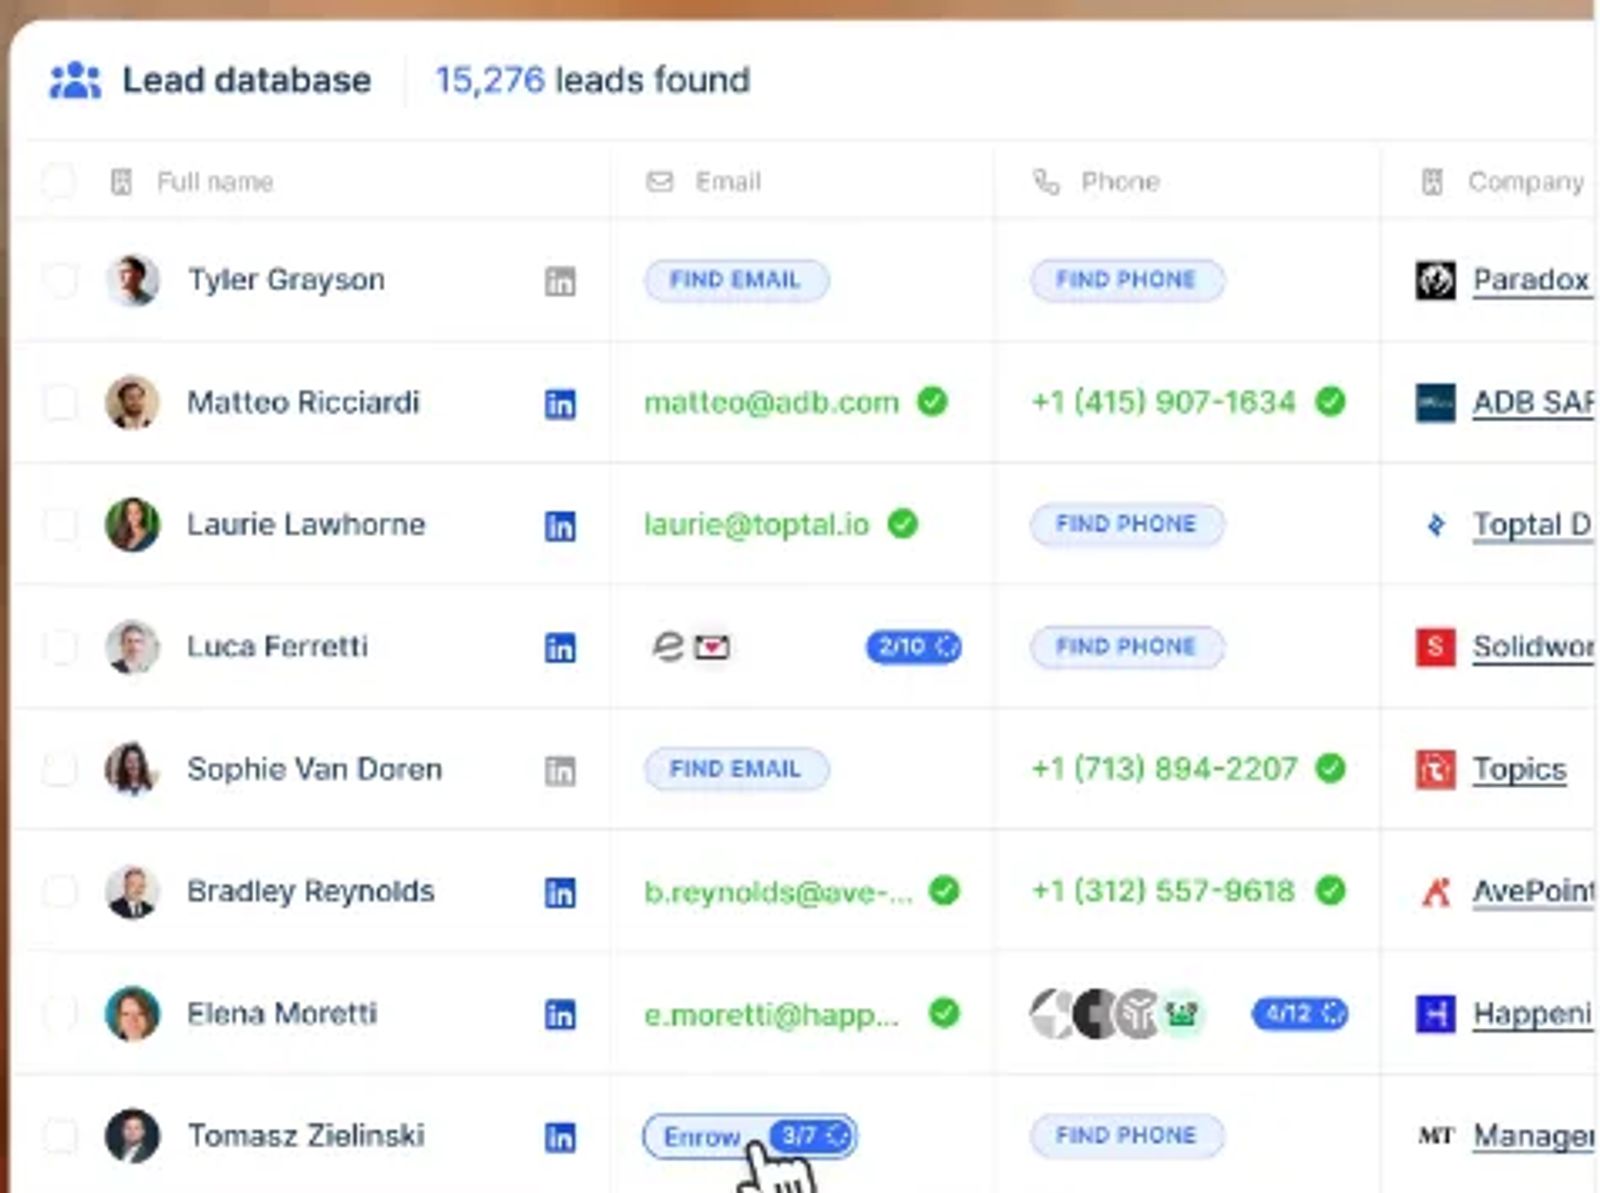Click phone +1 (312) 557-9618
Image resolution: width=1600 pixels, height=1193 pixels.
tap(1163, 891)
